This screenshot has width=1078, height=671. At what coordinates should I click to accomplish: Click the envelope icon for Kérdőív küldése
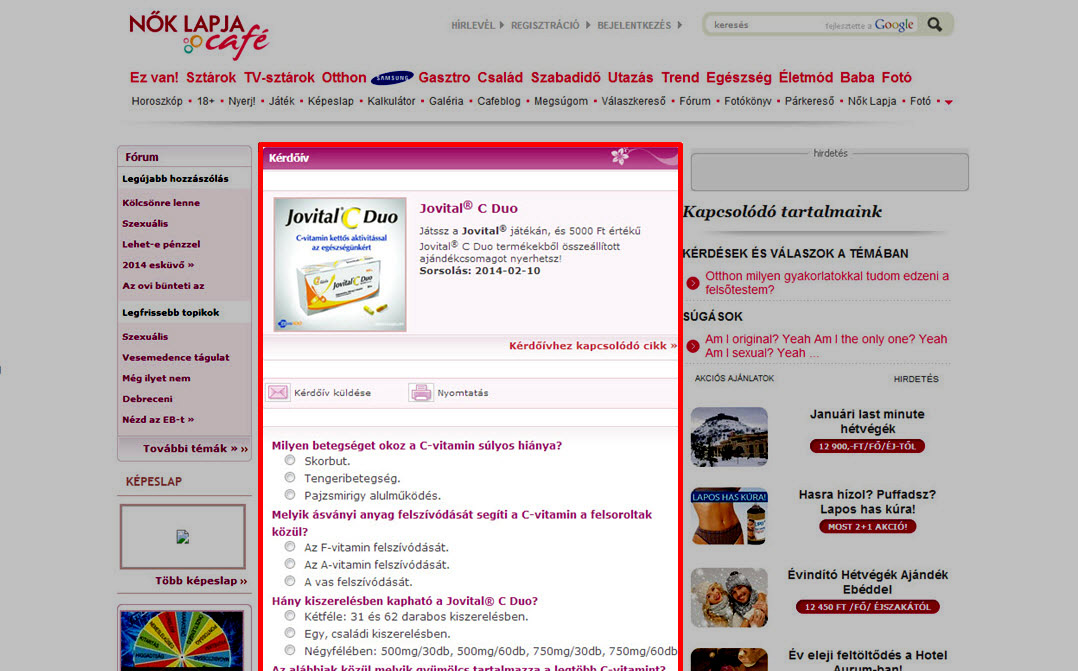point(278,393)
